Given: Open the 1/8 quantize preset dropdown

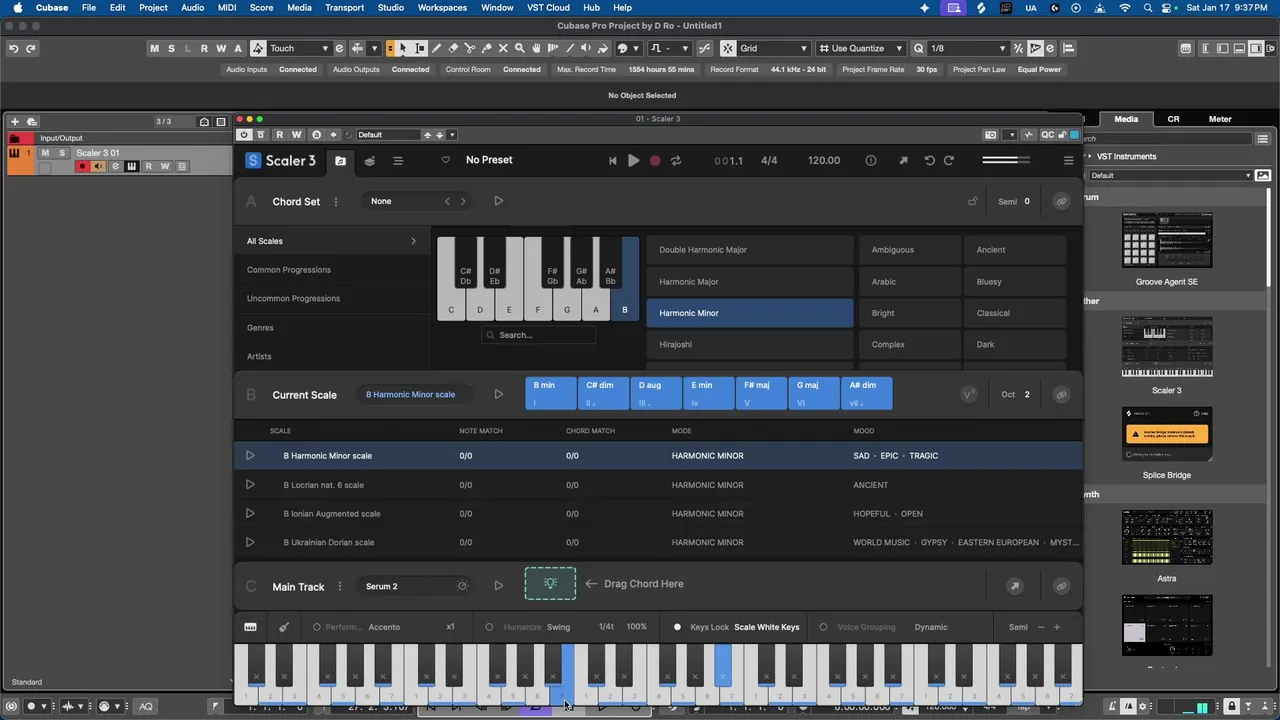Looking at the screenshot, I should (x=968, y=48).
